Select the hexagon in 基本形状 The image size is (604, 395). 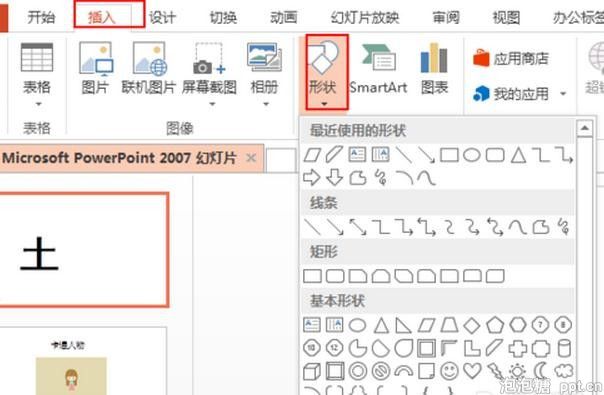pyautogui.click(x=518, y=325)
